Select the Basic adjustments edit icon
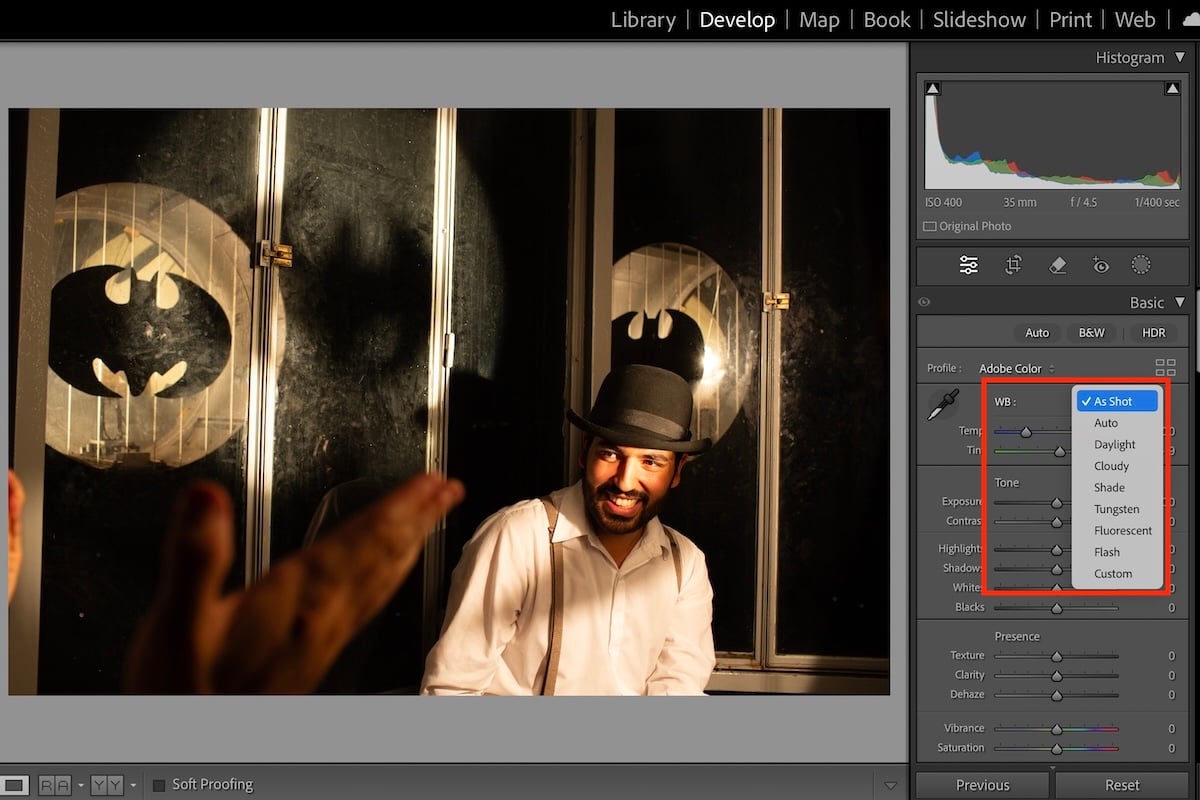 point(968,265)
